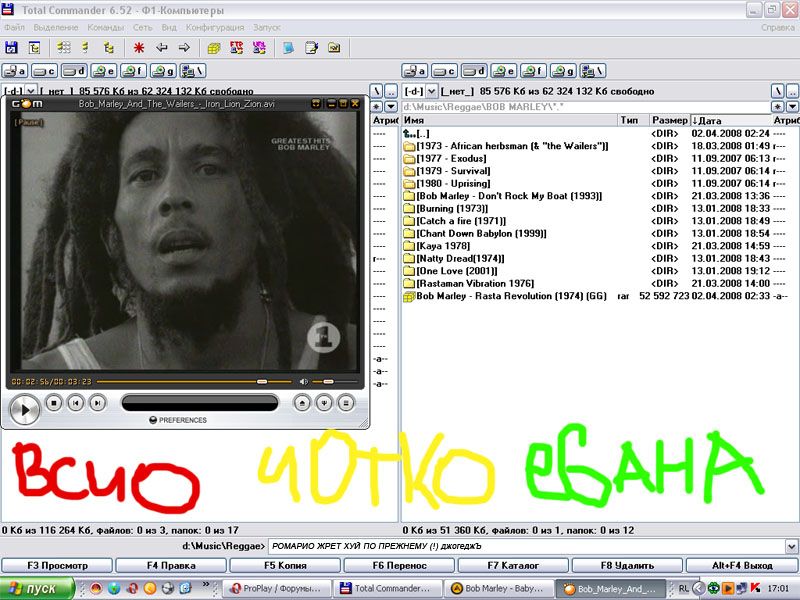Open the URL new FTP connection icon
Viewport: 800px width, 600px height.
coord(259,48)
